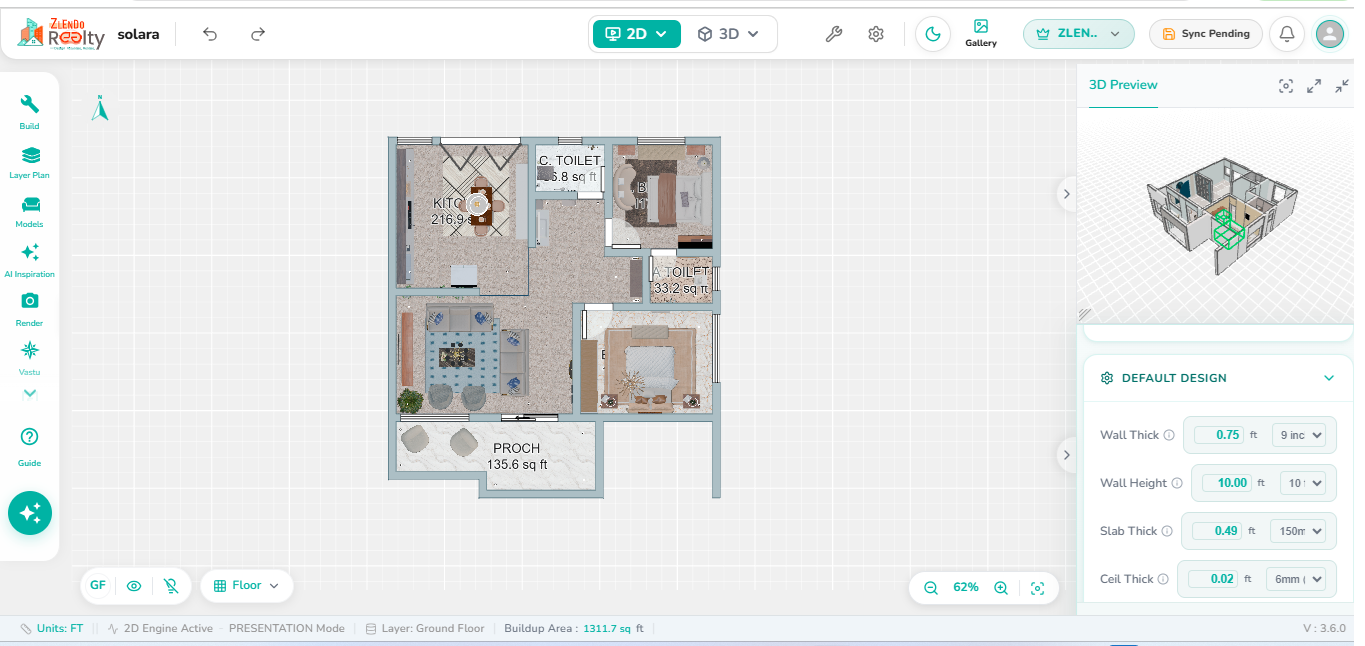Screen dimensions: 1365x646
Task: Show Ceil Thick info icon
Action: tap(1163, 579)
